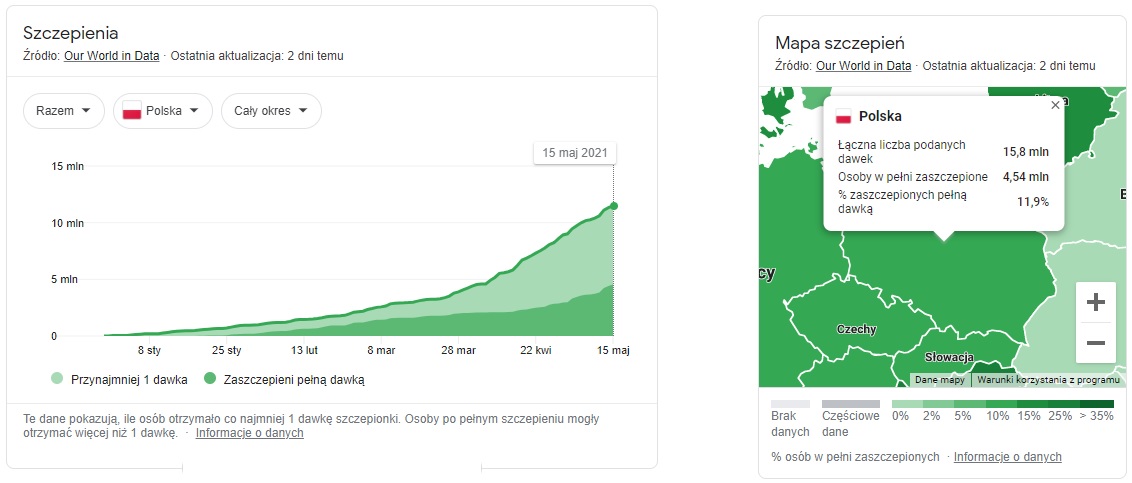Open 'Warunki korzystania z programu' map terms

[1048, 380]
